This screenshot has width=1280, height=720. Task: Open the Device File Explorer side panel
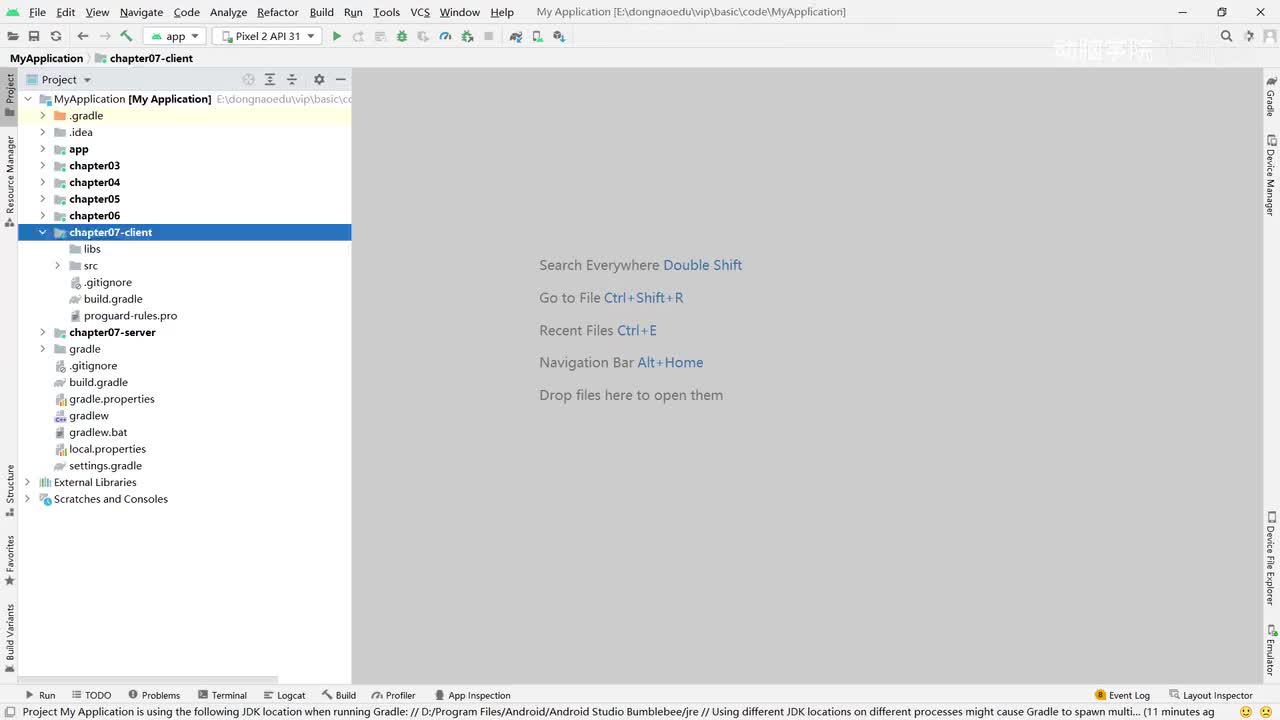pyautogui.click(x=1271, y=559)
